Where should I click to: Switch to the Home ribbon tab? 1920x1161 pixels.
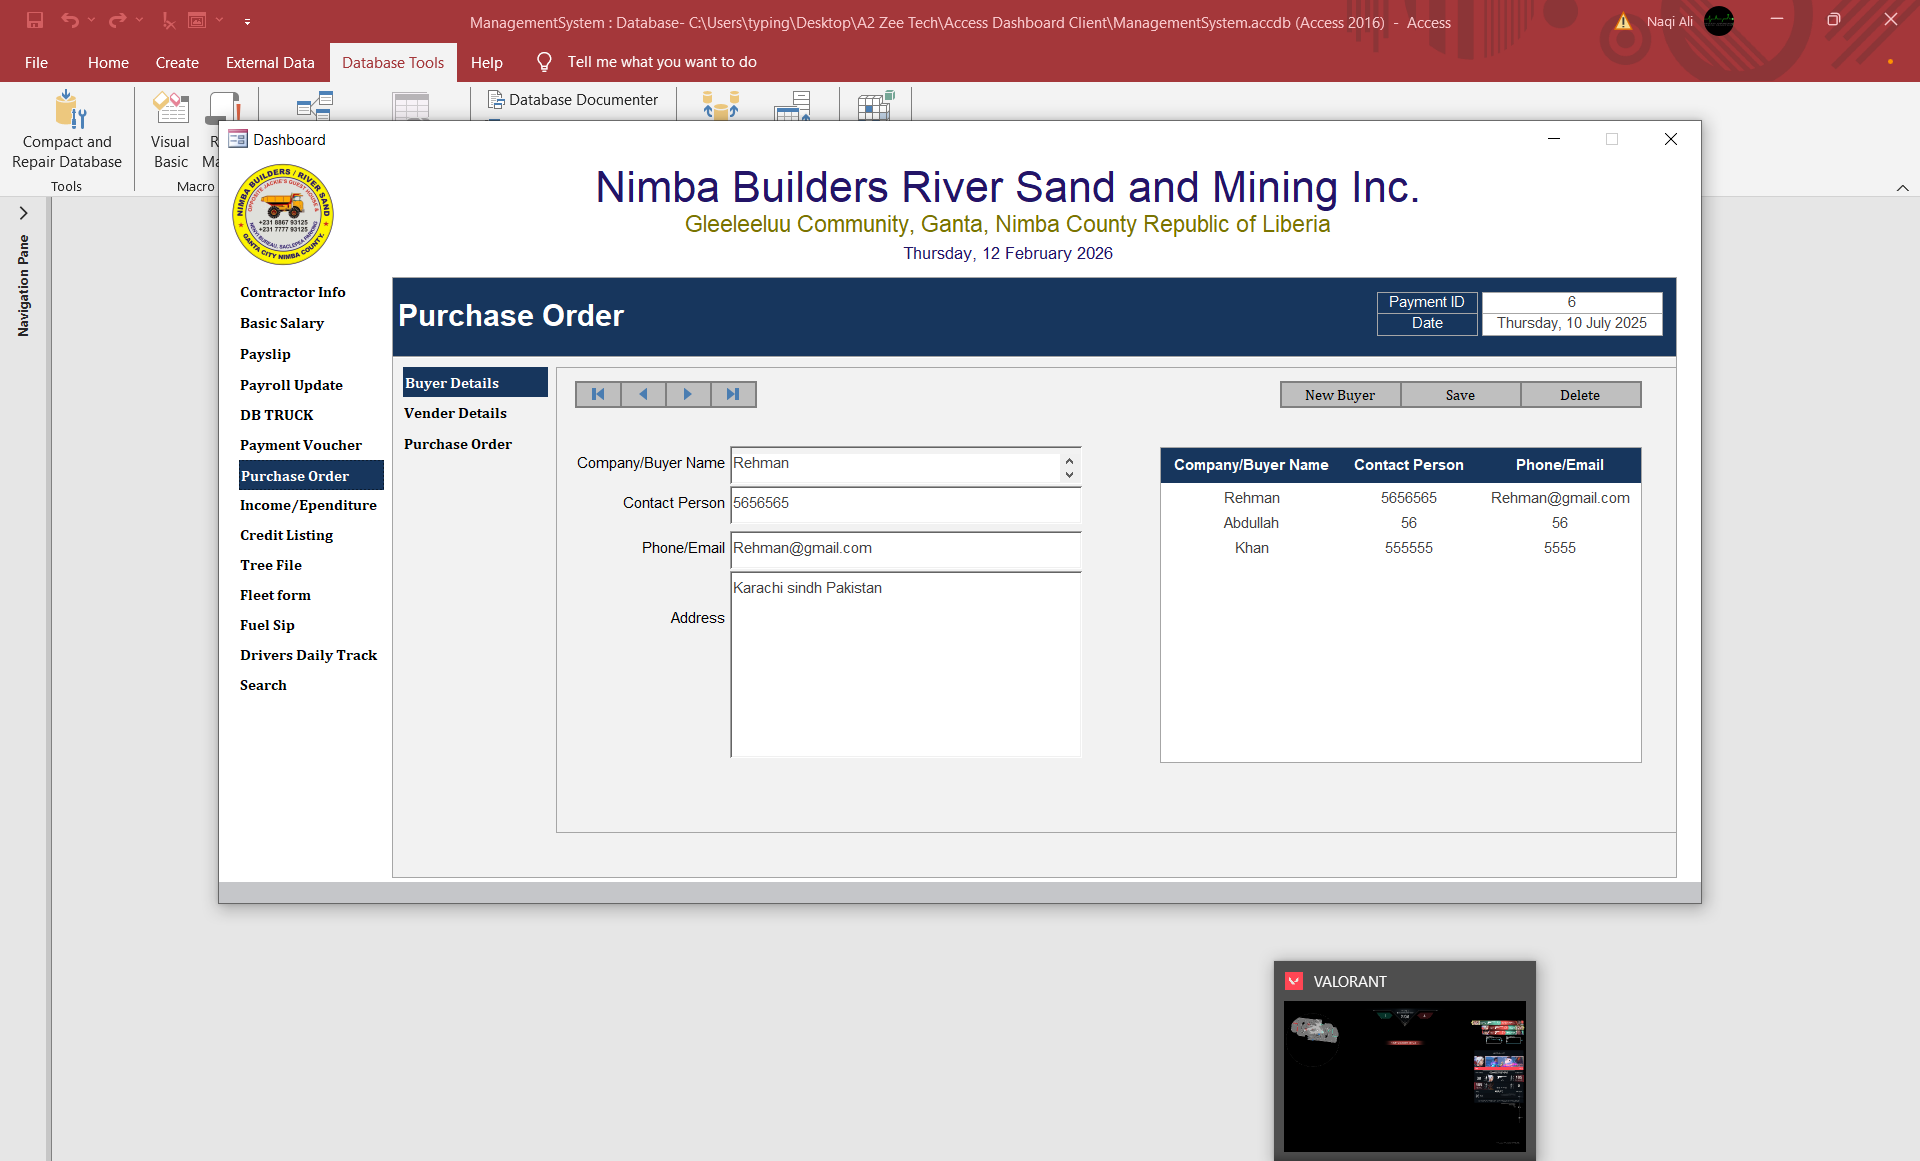108,62
